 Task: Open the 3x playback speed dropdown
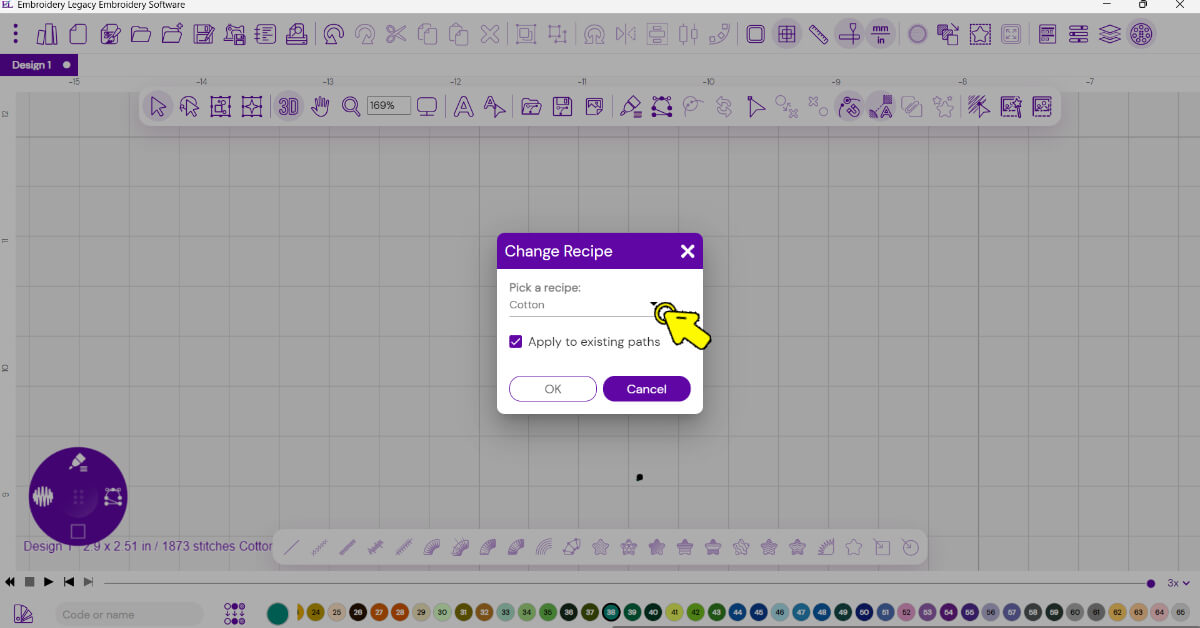pyautogui.click(x=1179, y=583)
